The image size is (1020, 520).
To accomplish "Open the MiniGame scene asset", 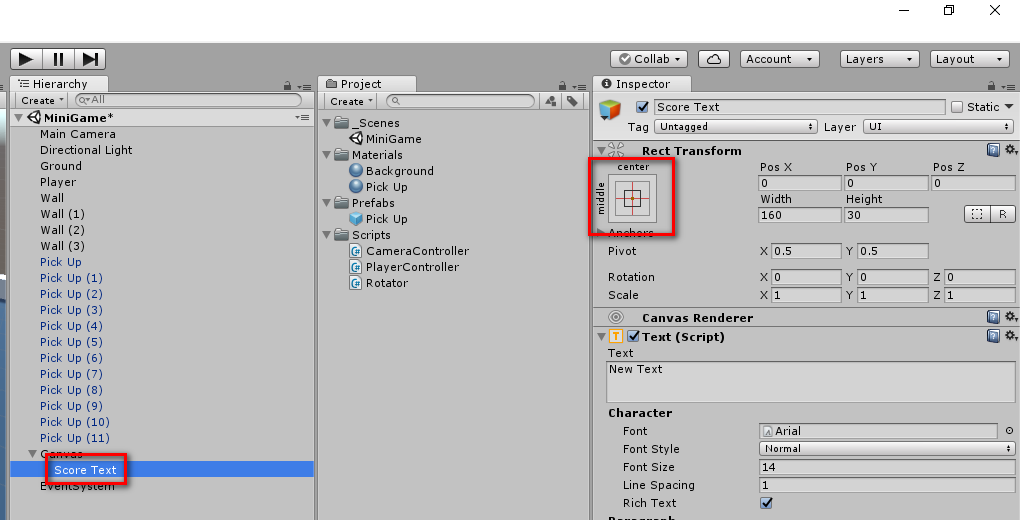I will (393, 139).
